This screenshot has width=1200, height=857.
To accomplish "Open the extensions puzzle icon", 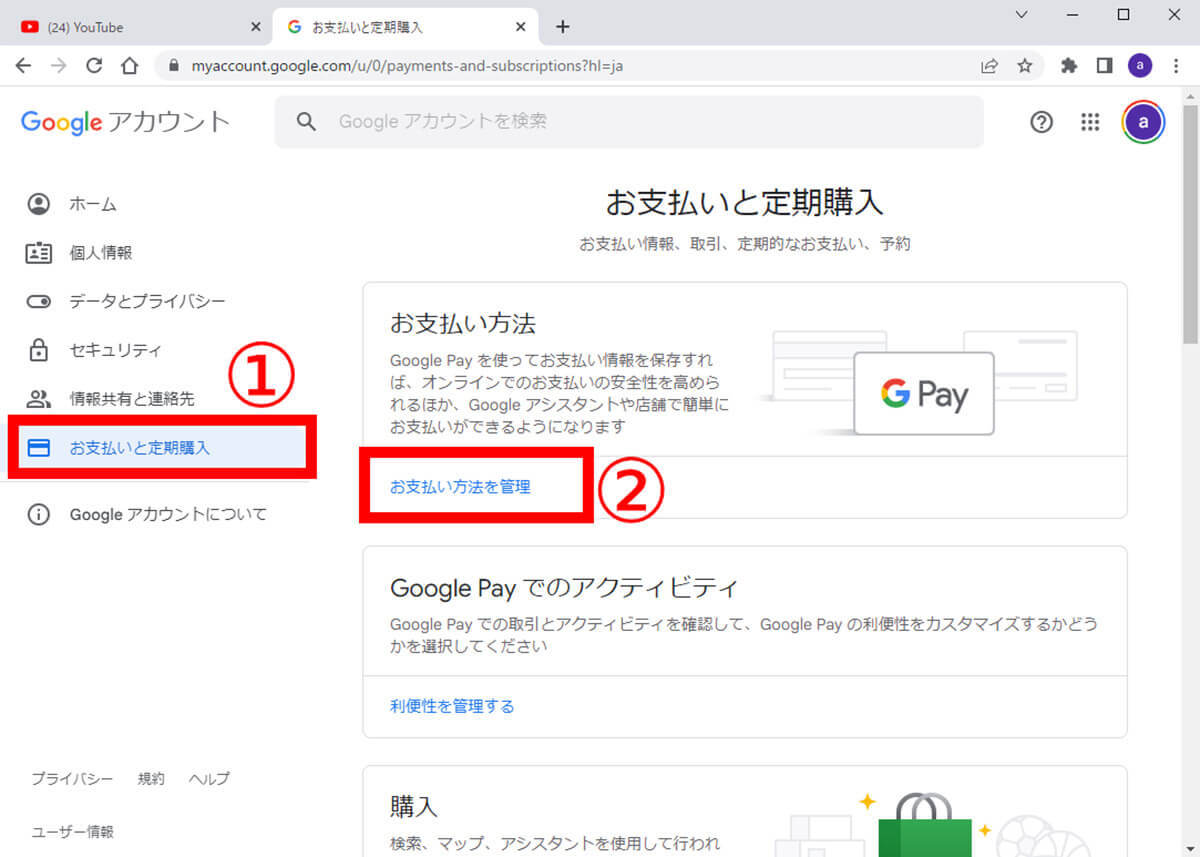I will 1069,66.
